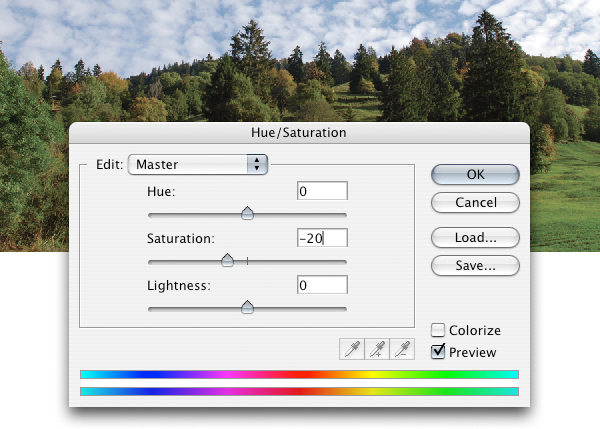Image resolution: width=600 pixels, height=429 pixels.
Task: Click the Lightness slider handle
Action: [248, 307]
